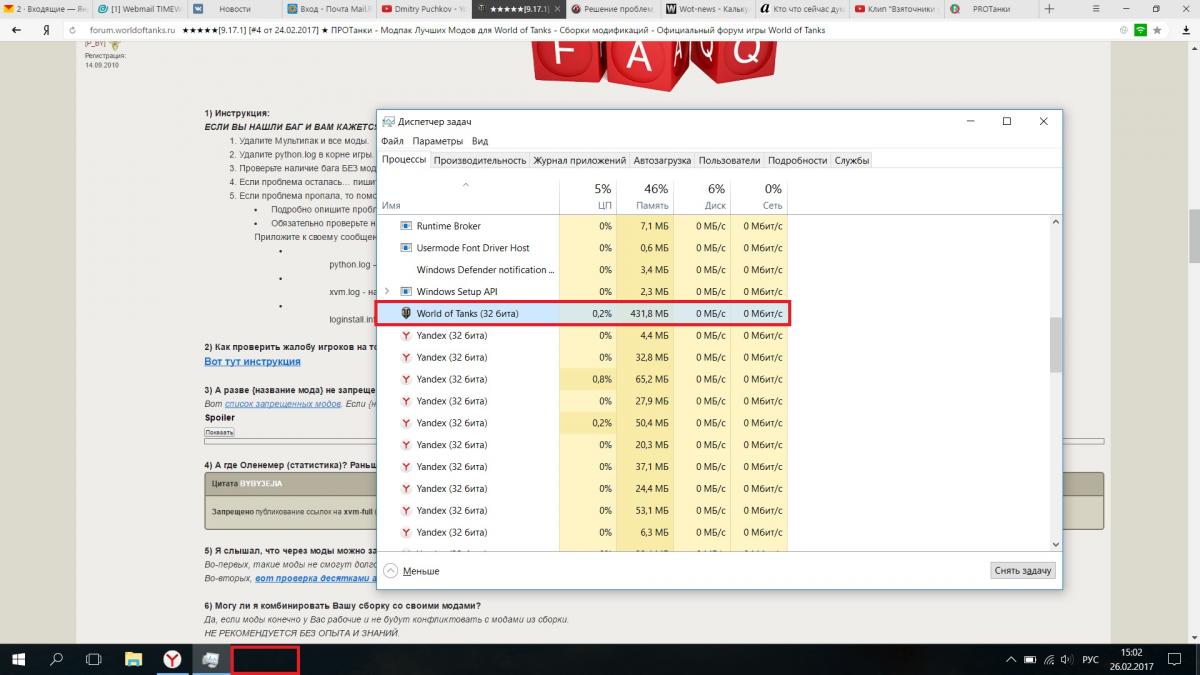The height and width of the screenshot is (675, 1200).
Task: Open File Explorer from the taskbar
Action: [x=133, y=659]
